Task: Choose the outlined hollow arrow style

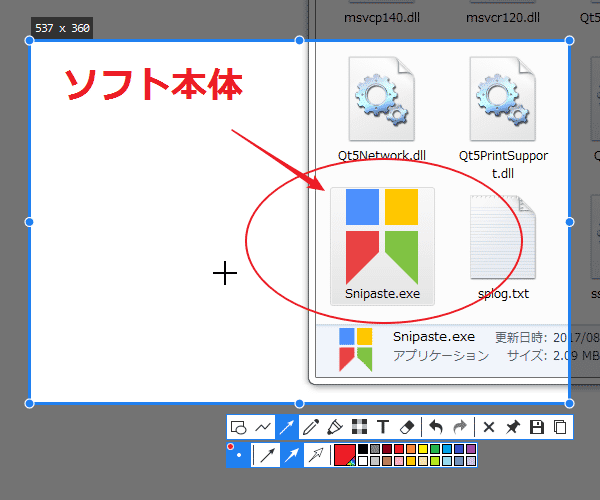Action: pos(316,455)
